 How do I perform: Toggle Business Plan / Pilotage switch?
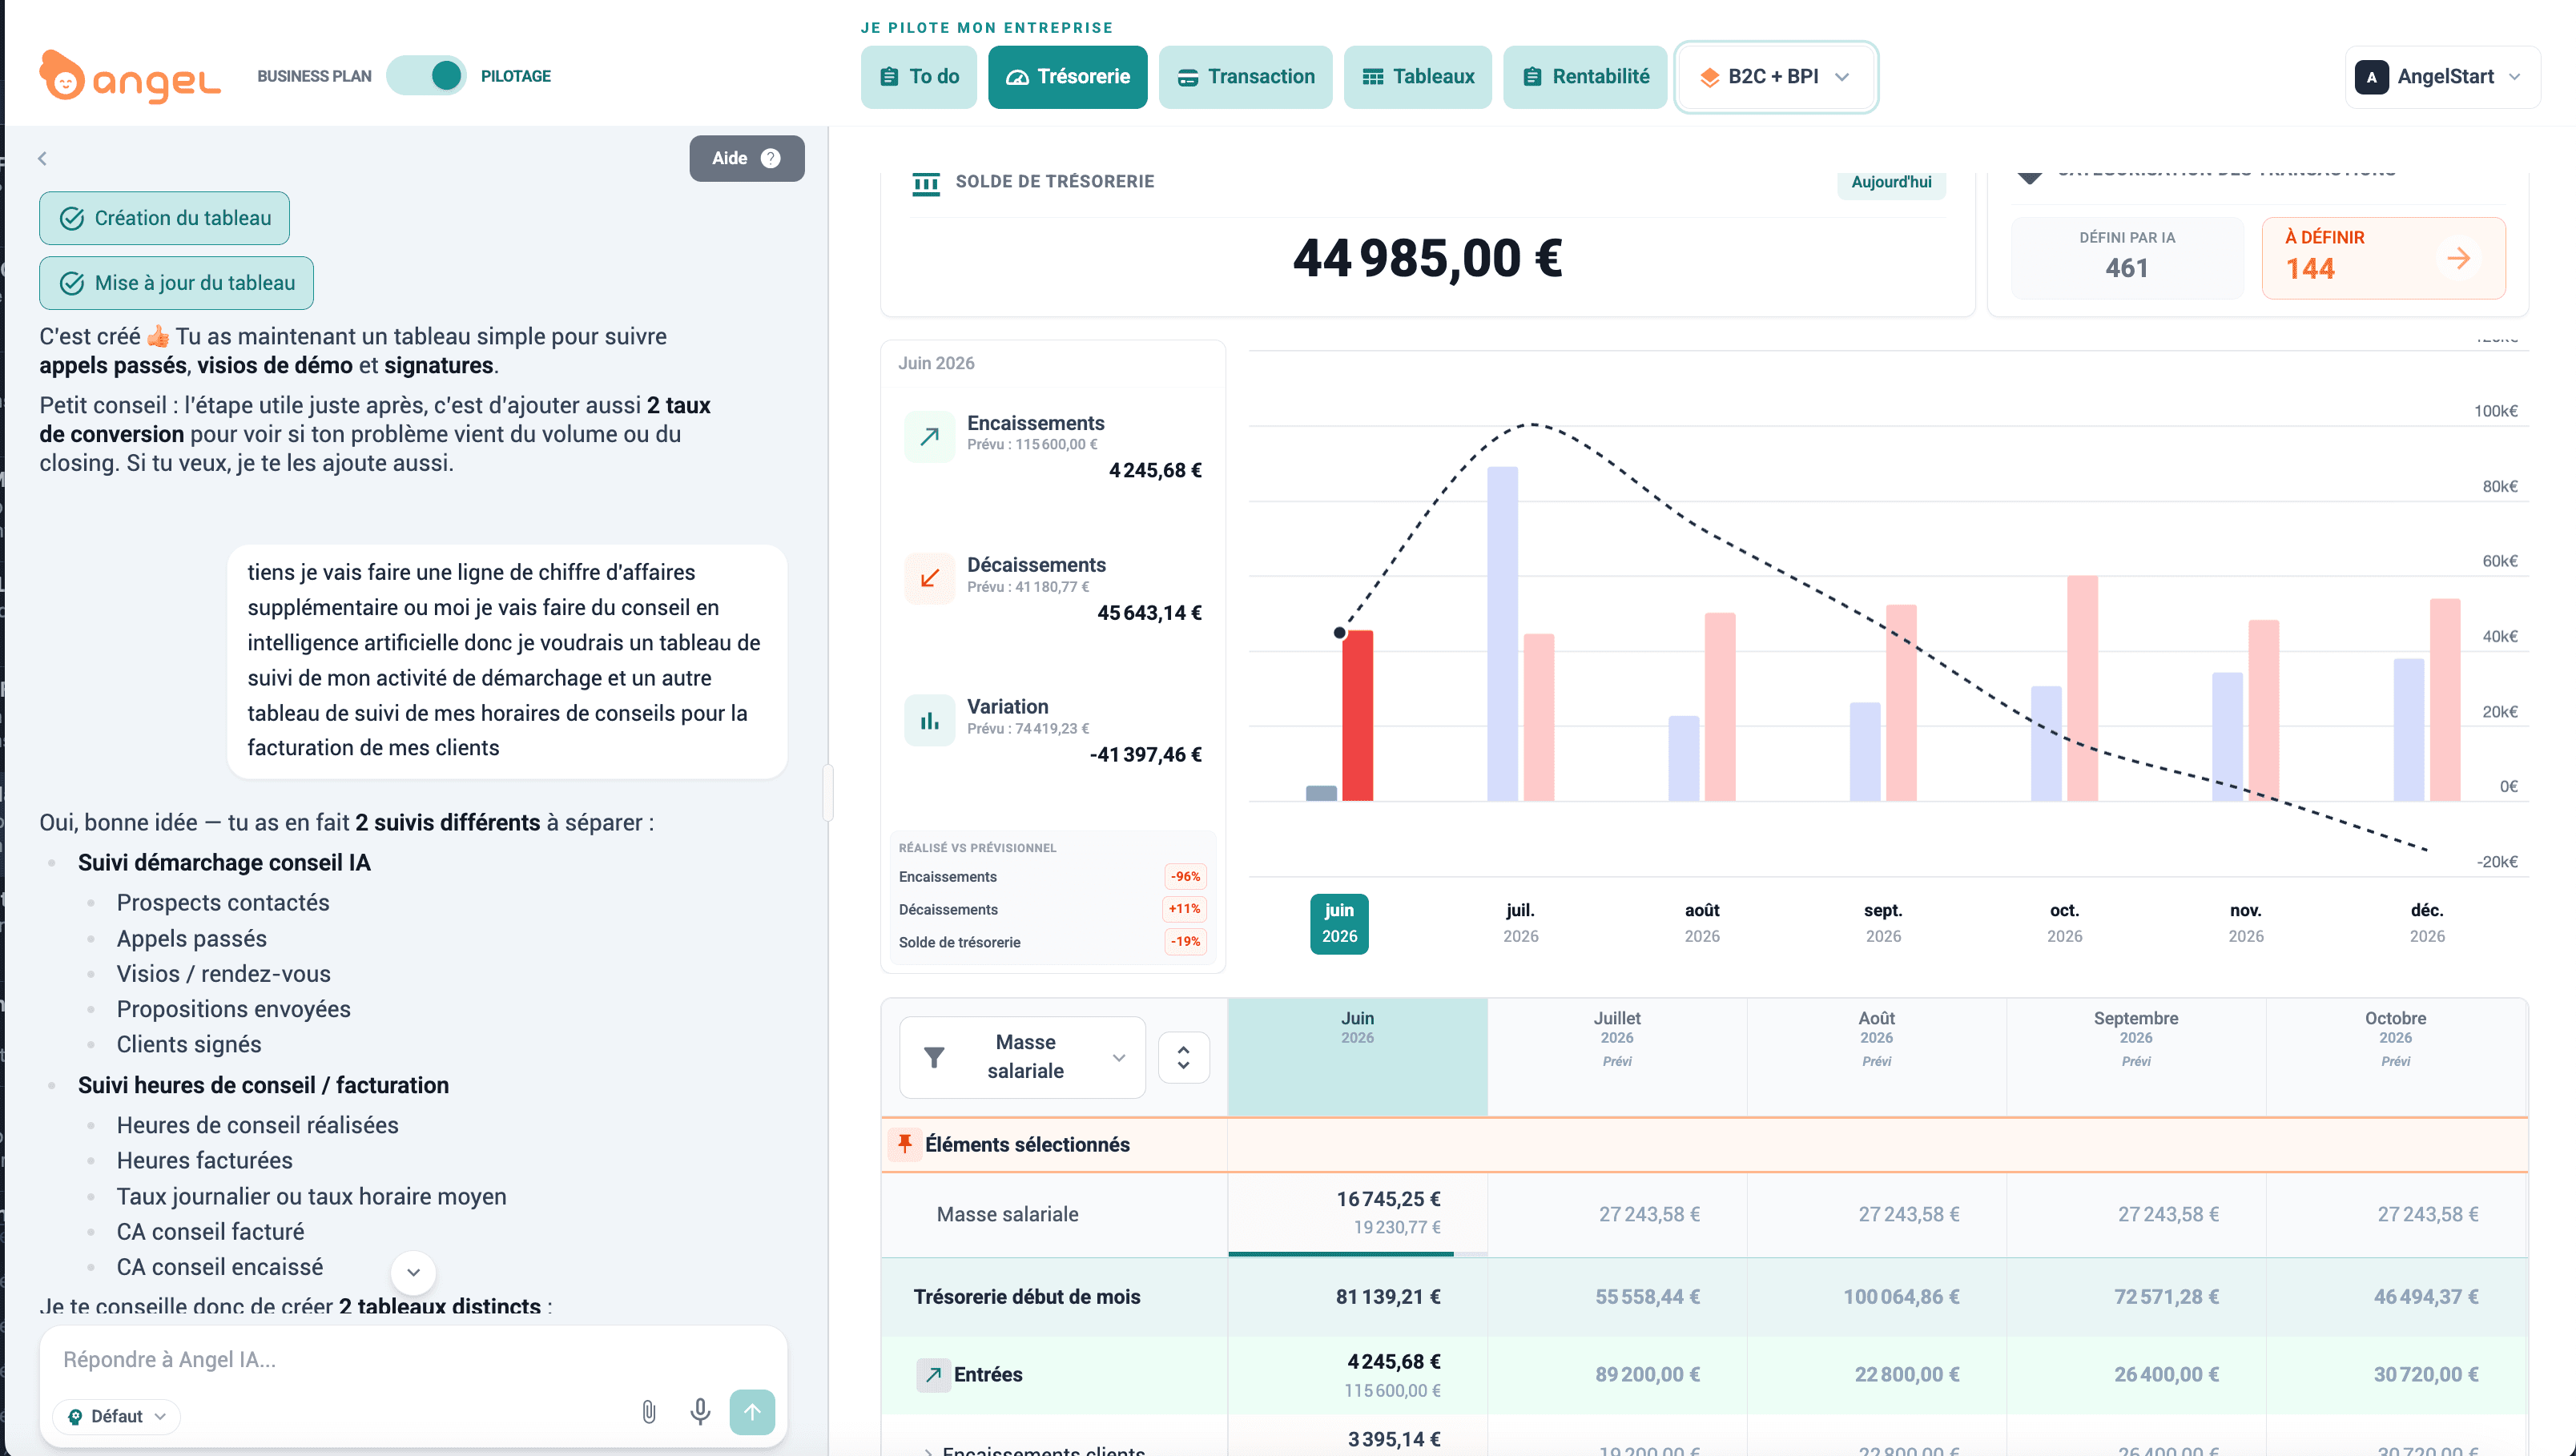point(427,76)
